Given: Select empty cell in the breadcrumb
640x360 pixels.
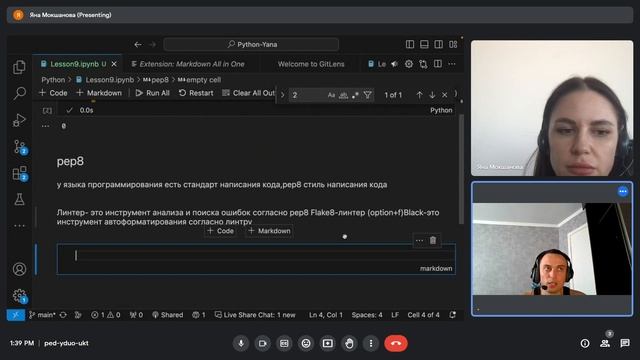Looking at the screenshot, I should tap(200, 80).
